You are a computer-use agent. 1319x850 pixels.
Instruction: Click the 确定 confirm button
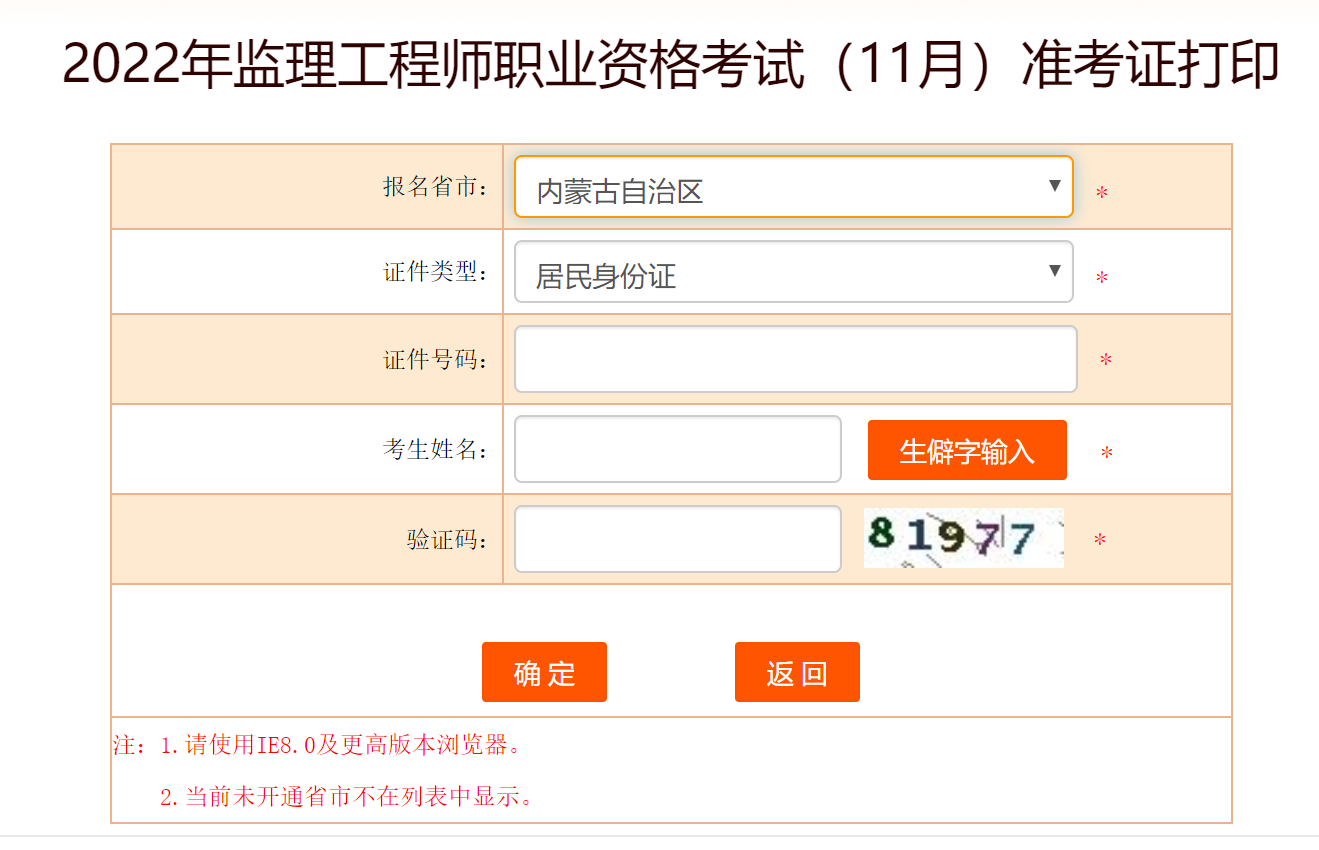544,672
